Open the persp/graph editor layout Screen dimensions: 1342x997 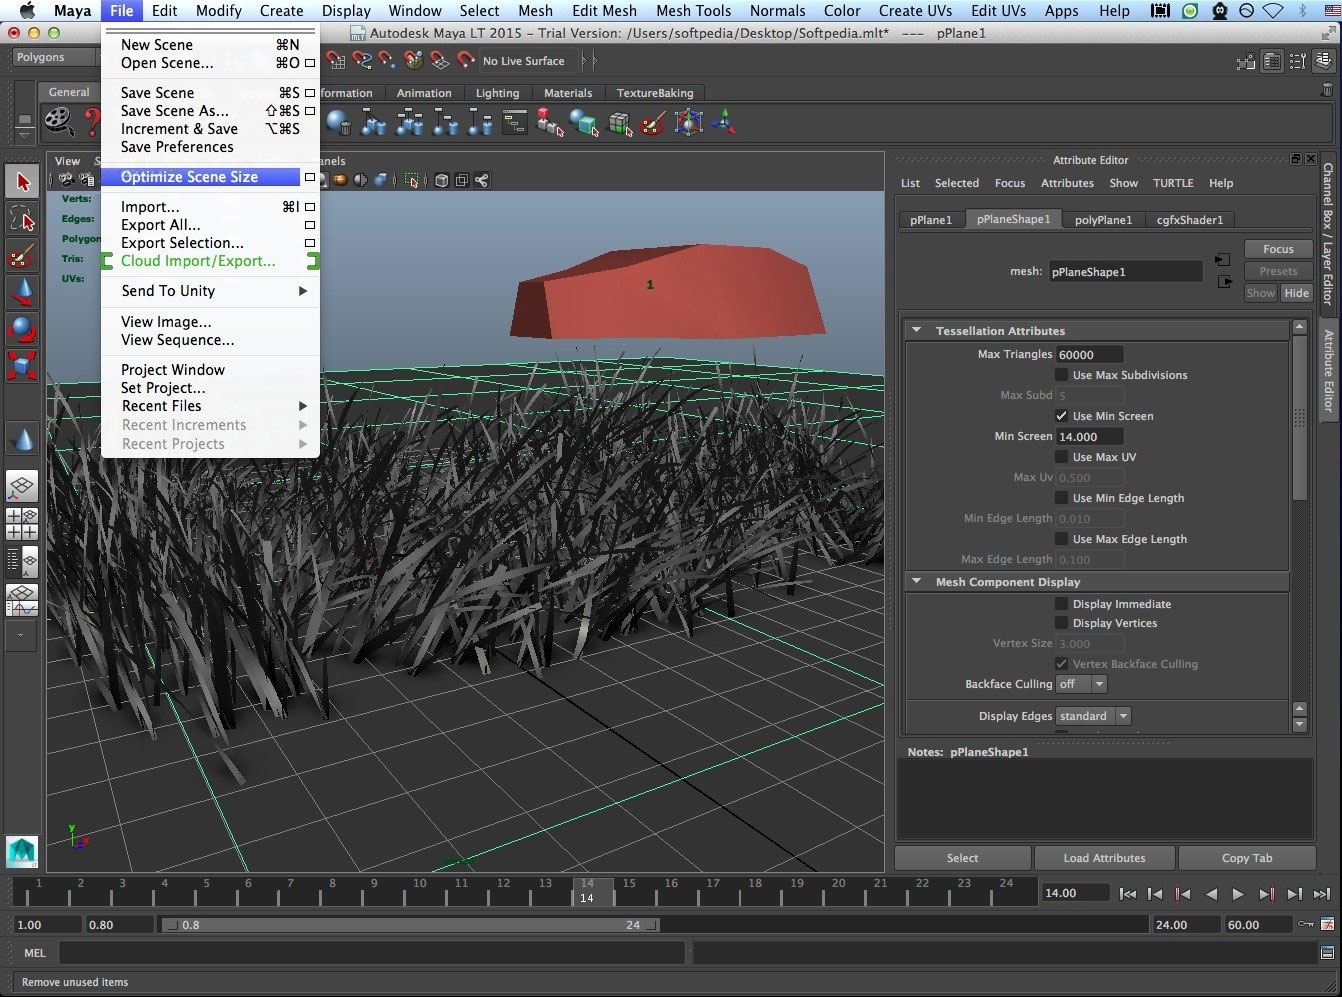(22, 600)
